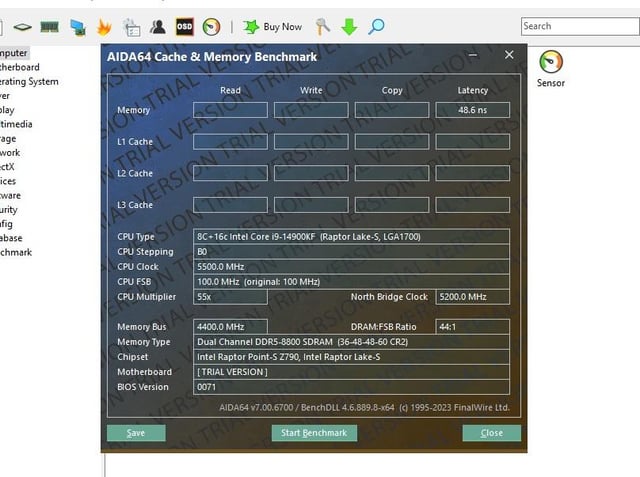Open the Sensor item in the main pane
640x477 pixels.
coord(551,69)
